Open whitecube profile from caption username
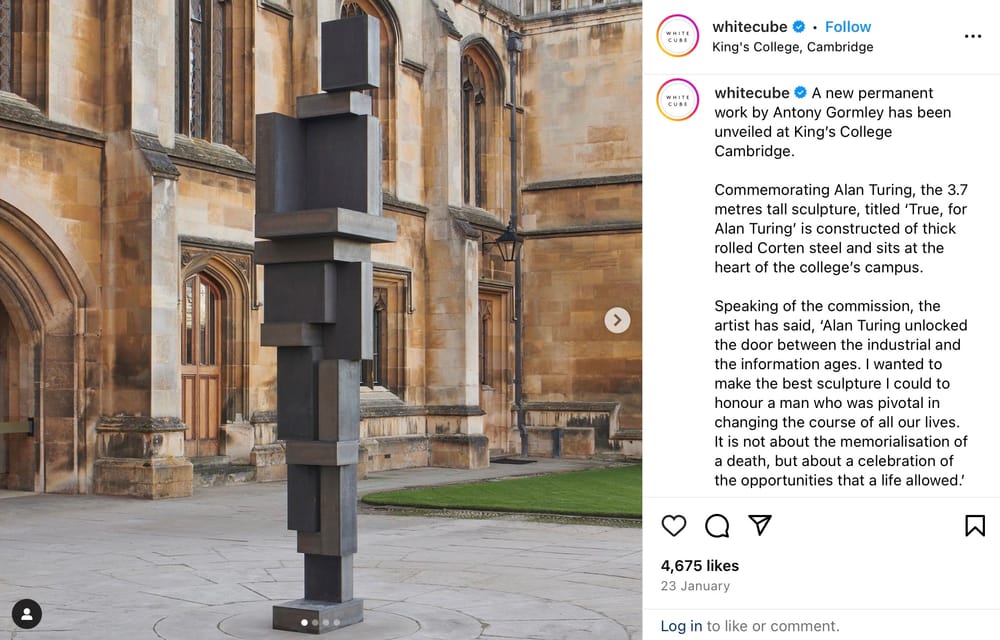This screenshot has width=1000, height=640. point(751,93)
